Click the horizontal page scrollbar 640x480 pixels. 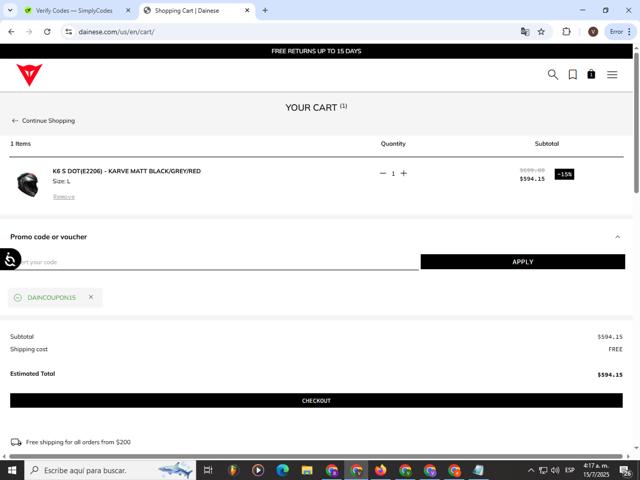click(x=316, y=456)
